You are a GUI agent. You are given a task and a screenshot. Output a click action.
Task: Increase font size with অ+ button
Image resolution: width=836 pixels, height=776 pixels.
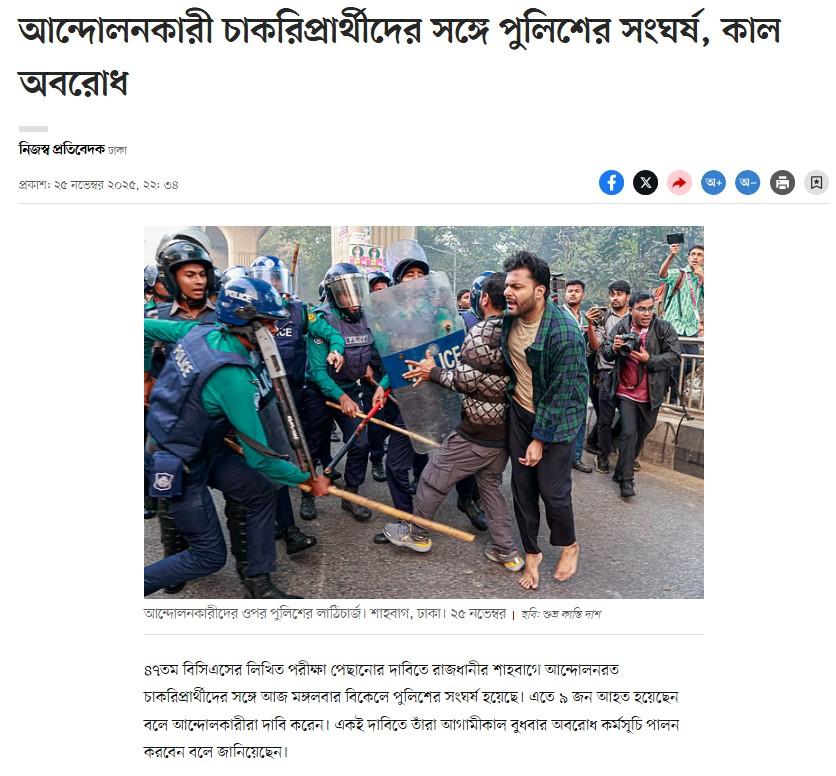[713, 183]
